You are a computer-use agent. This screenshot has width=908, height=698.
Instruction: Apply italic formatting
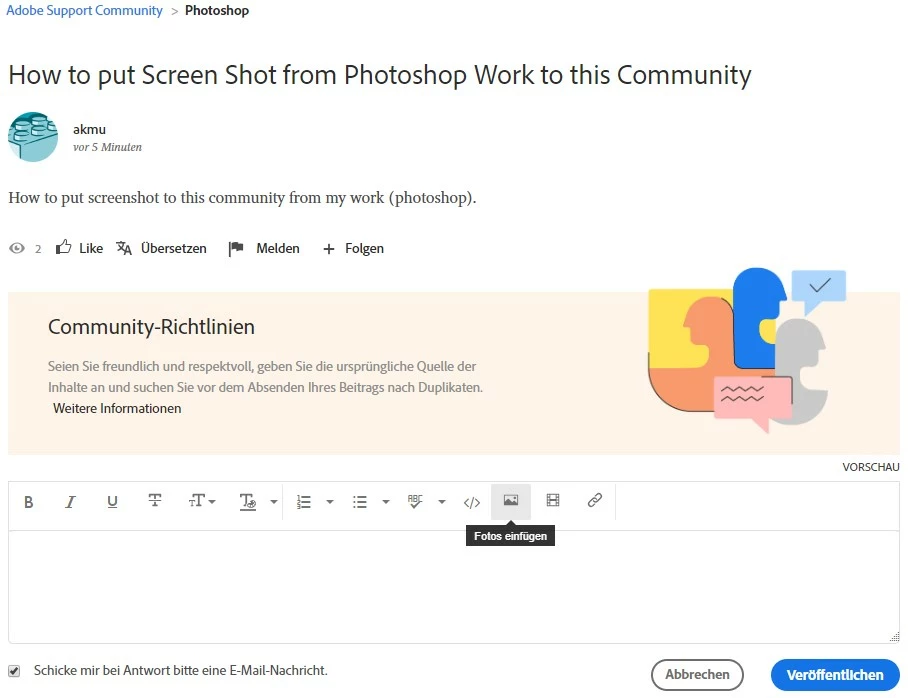click(70, 502)
